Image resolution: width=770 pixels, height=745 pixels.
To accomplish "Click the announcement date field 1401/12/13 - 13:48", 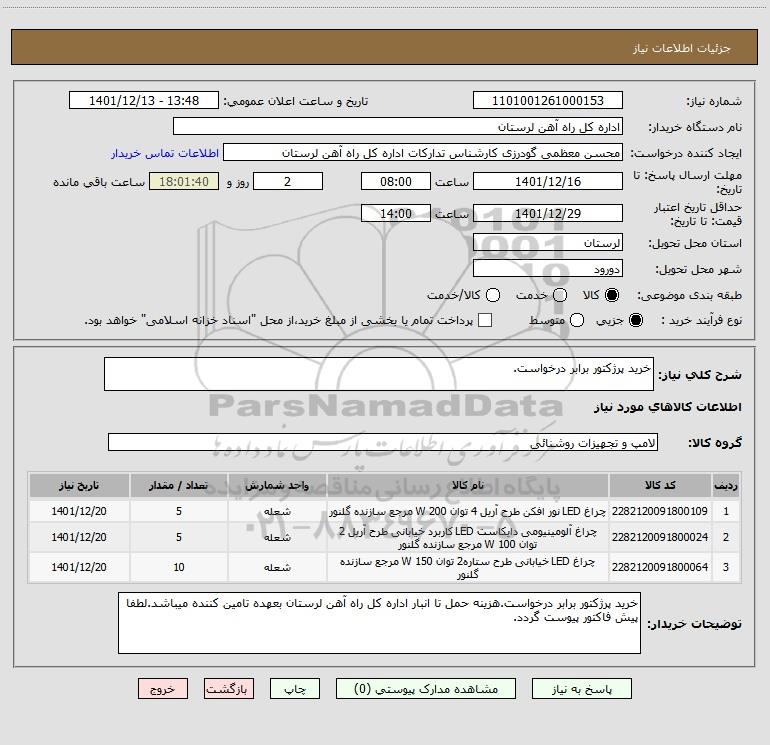I will click(x=144, y=101).
